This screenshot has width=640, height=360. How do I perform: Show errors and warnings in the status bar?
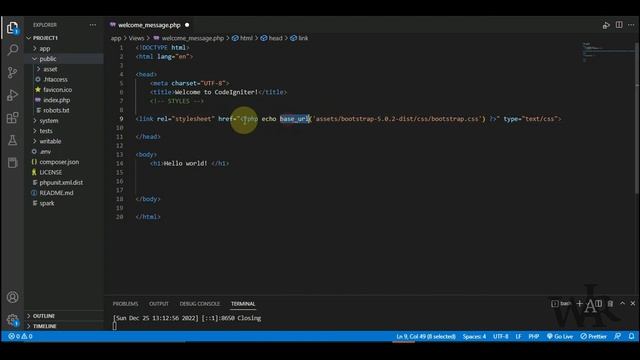coord(20,336)
